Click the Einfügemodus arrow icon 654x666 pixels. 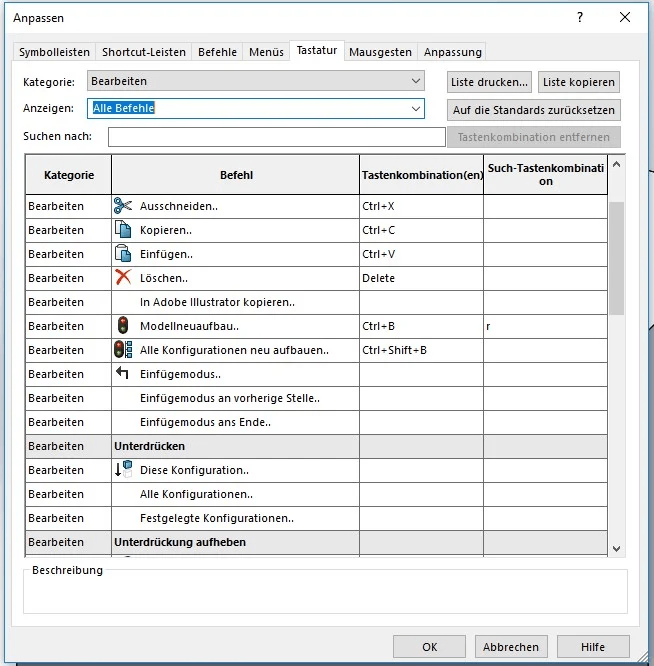[123, 374]
